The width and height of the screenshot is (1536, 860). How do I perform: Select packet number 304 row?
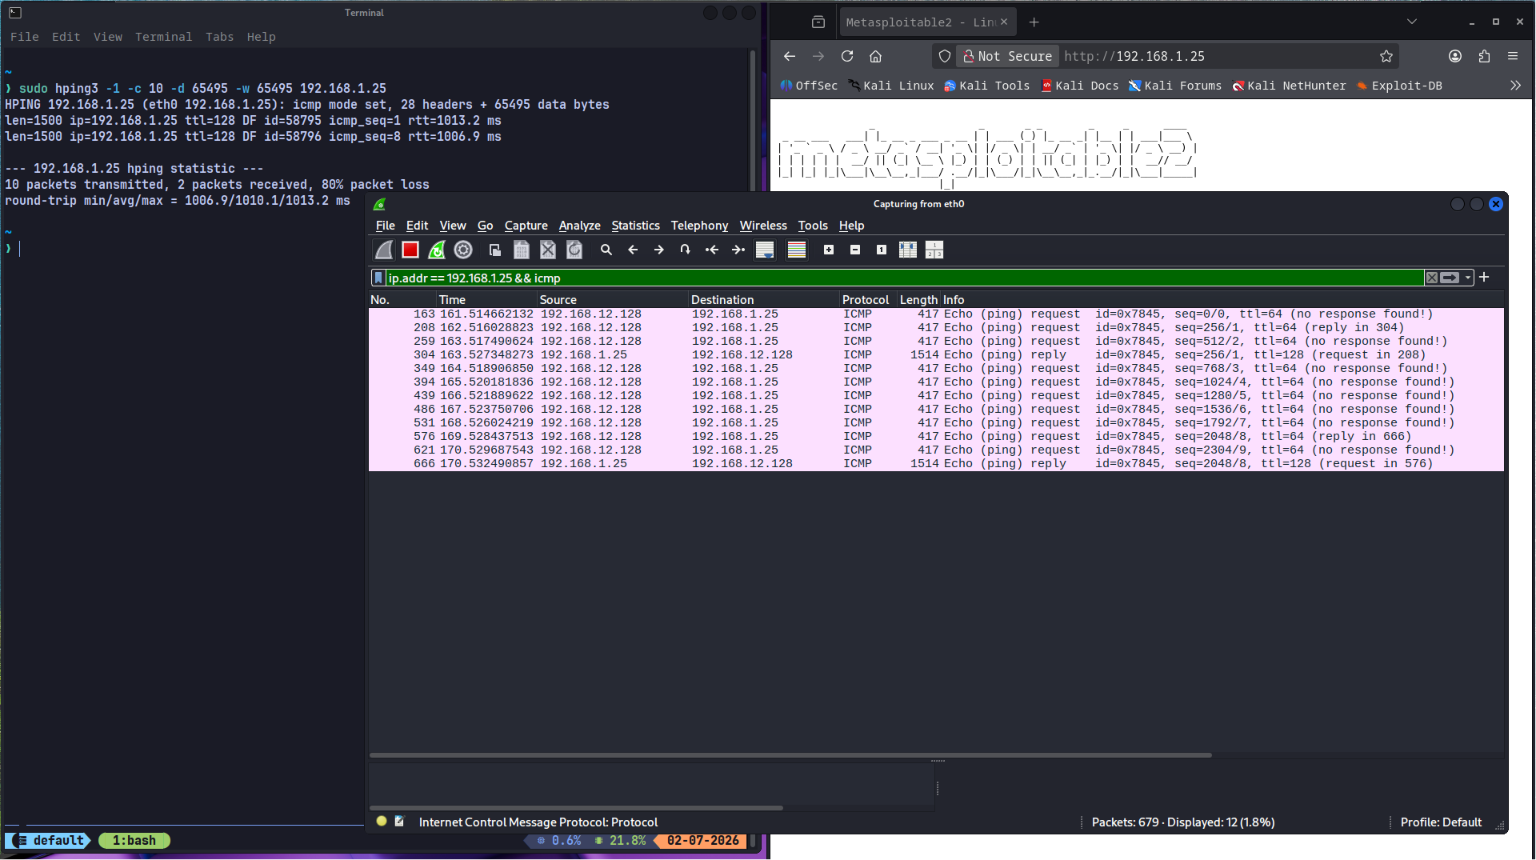pyautogui.click(x=936, y=355)
